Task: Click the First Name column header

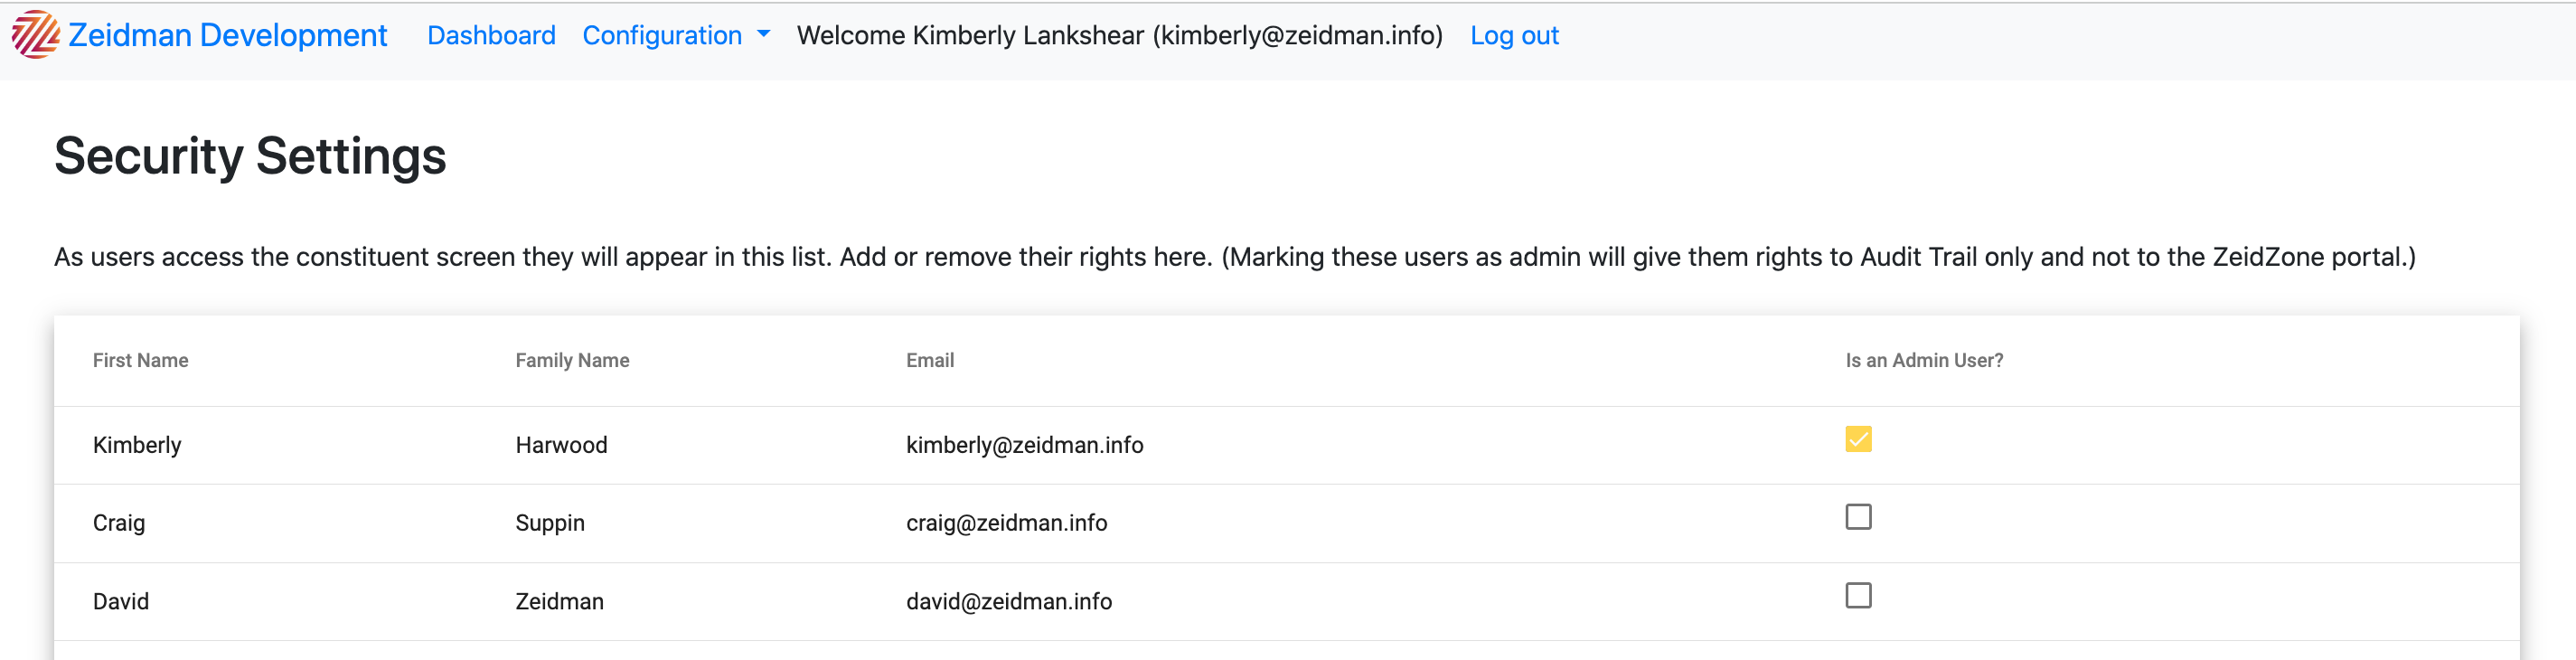Action: [140, 360]
